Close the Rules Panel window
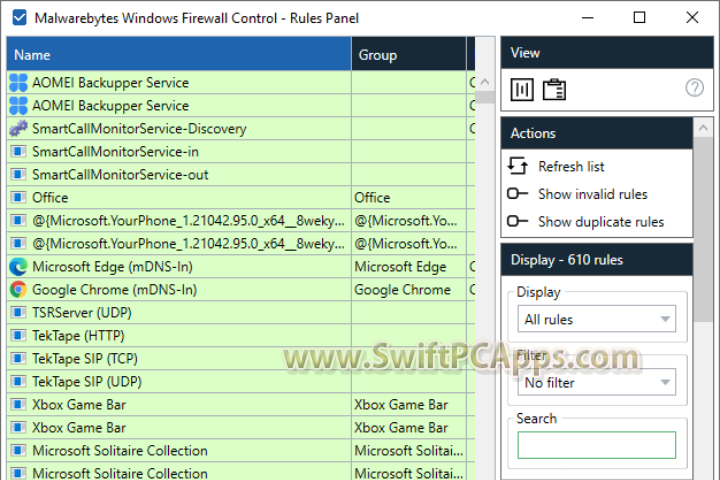 click(692, 17)
